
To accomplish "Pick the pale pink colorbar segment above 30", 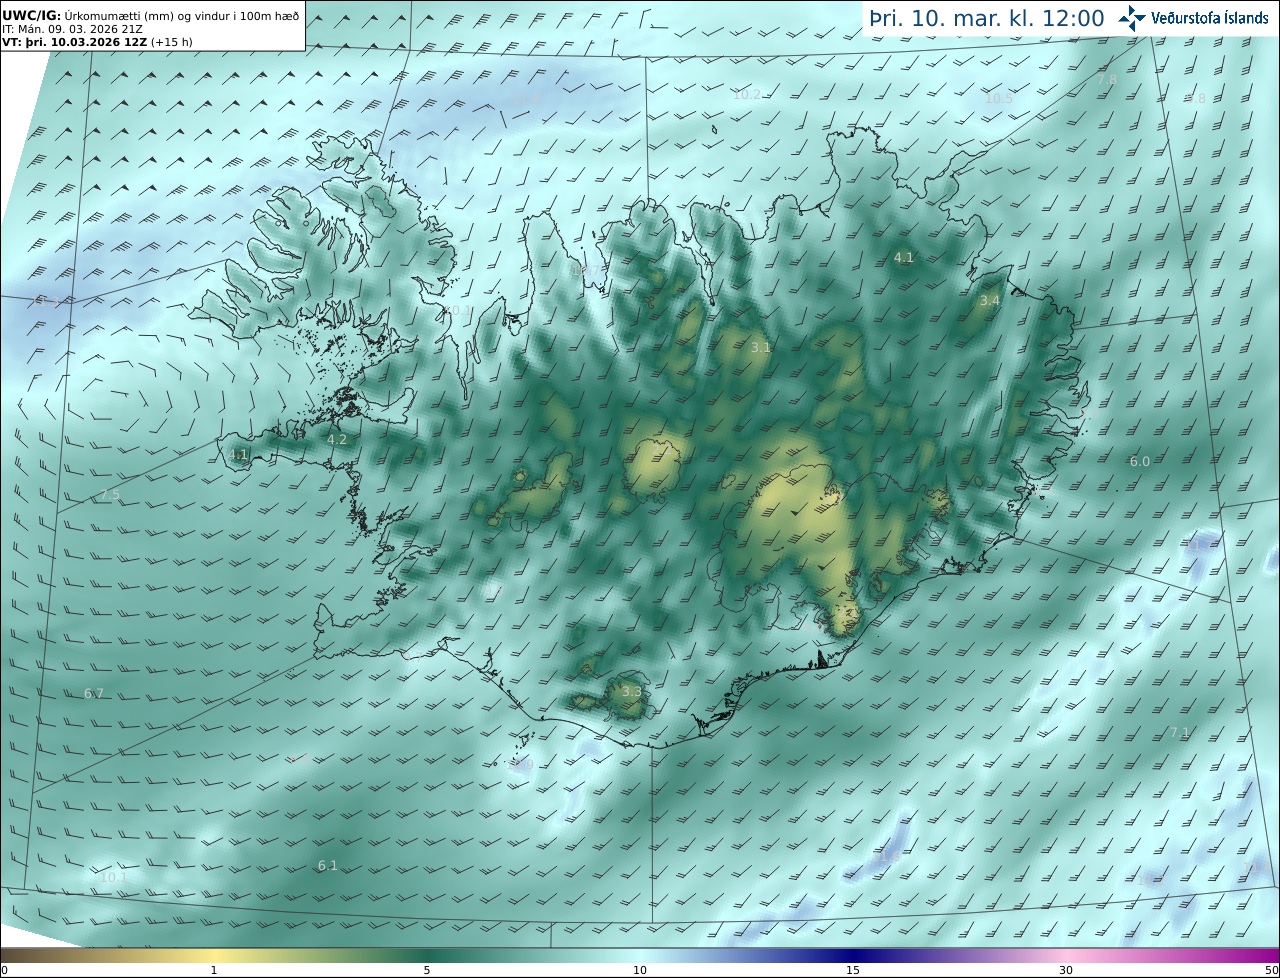I will 1066,955.
